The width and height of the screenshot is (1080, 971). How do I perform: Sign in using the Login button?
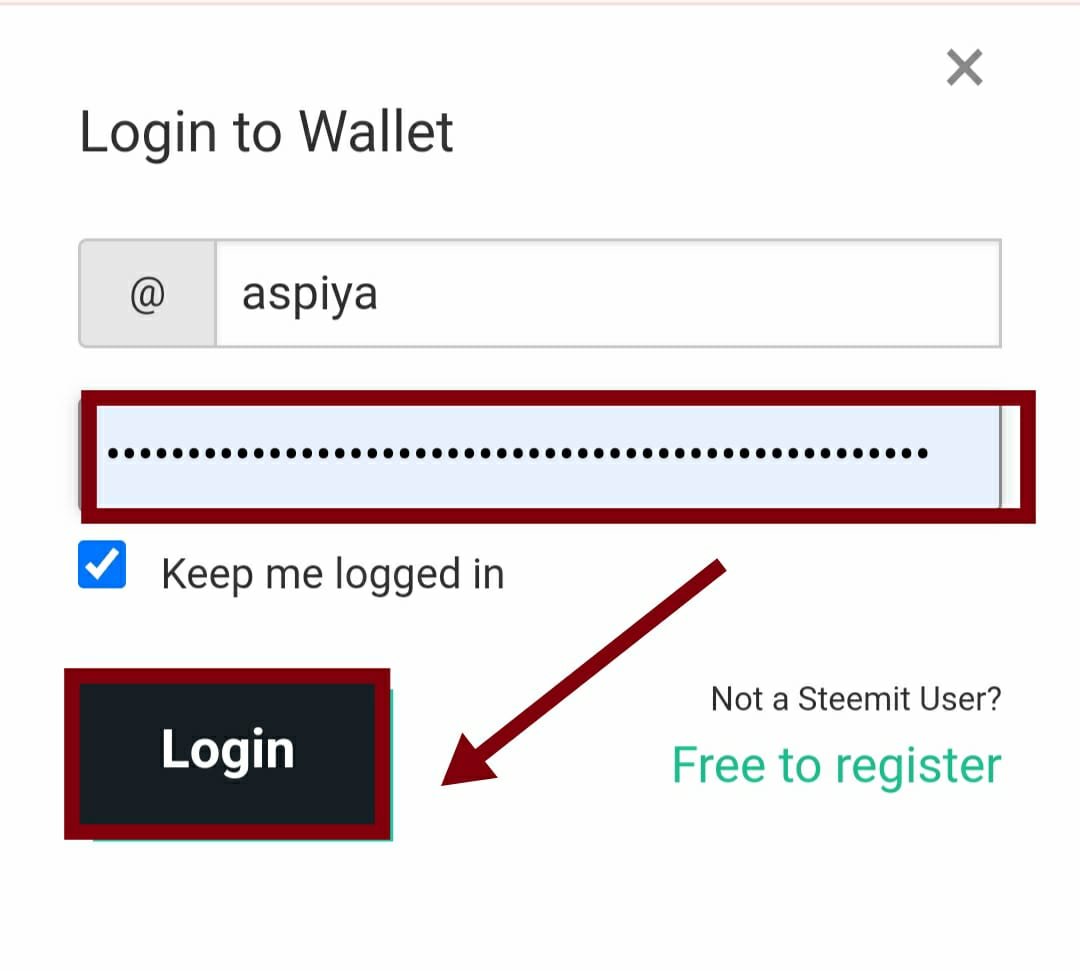227,754
